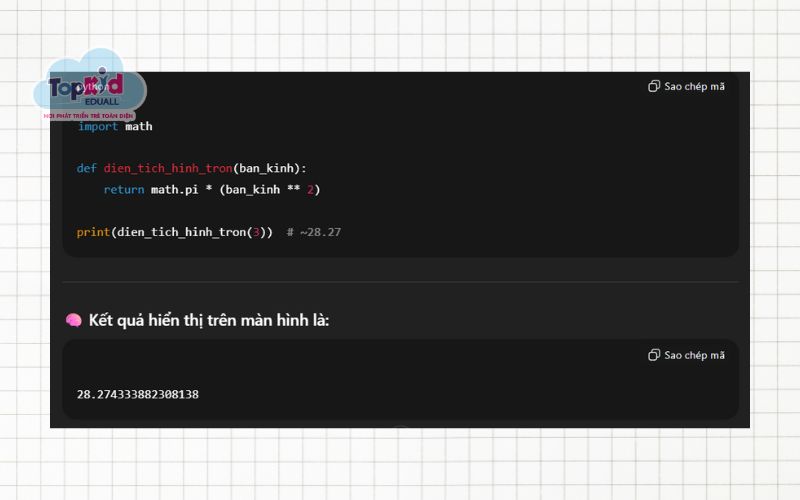The width and height of the screenshot is (800, 500).
Task: Click 'math.pi' in the return statement
Action: [174, 189]
